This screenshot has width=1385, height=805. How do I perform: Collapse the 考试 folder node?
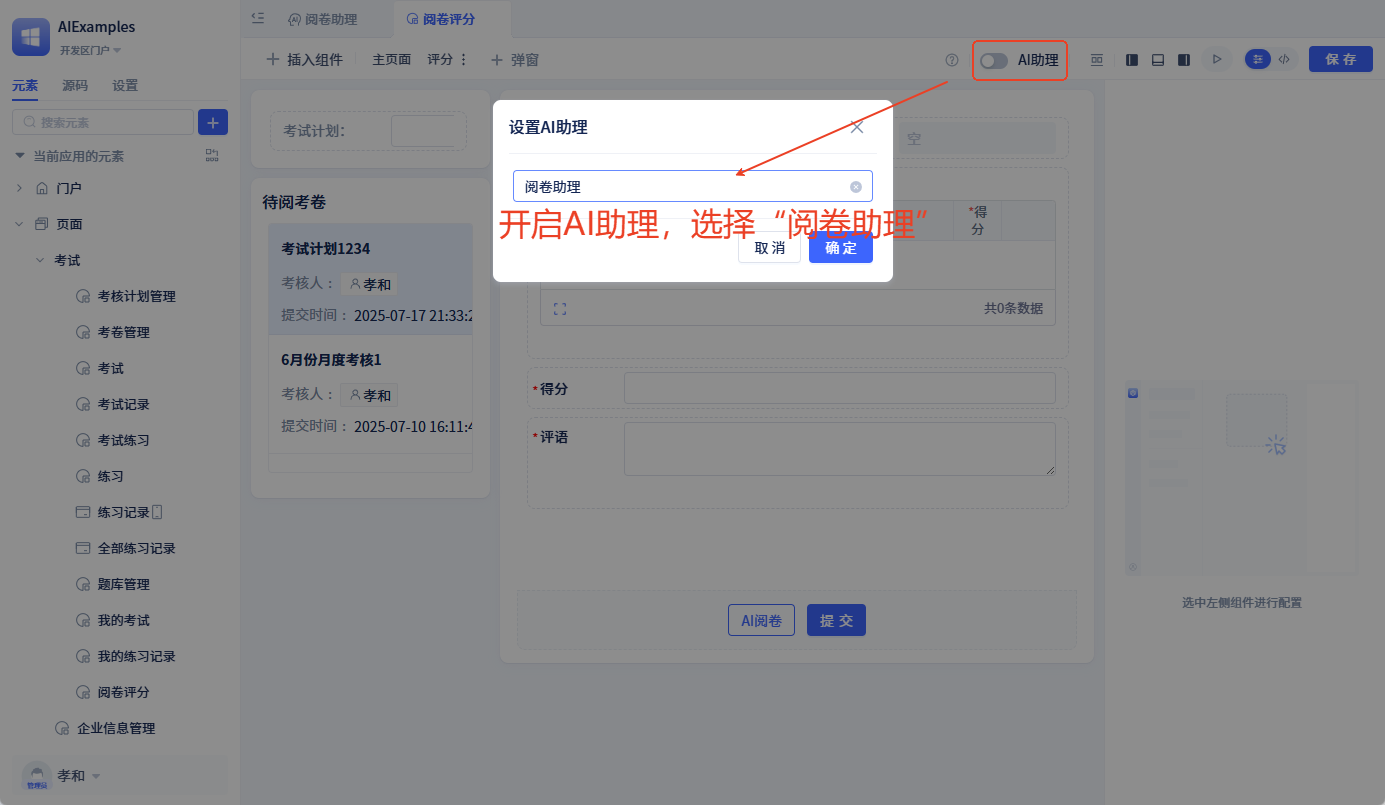point(39,260)
